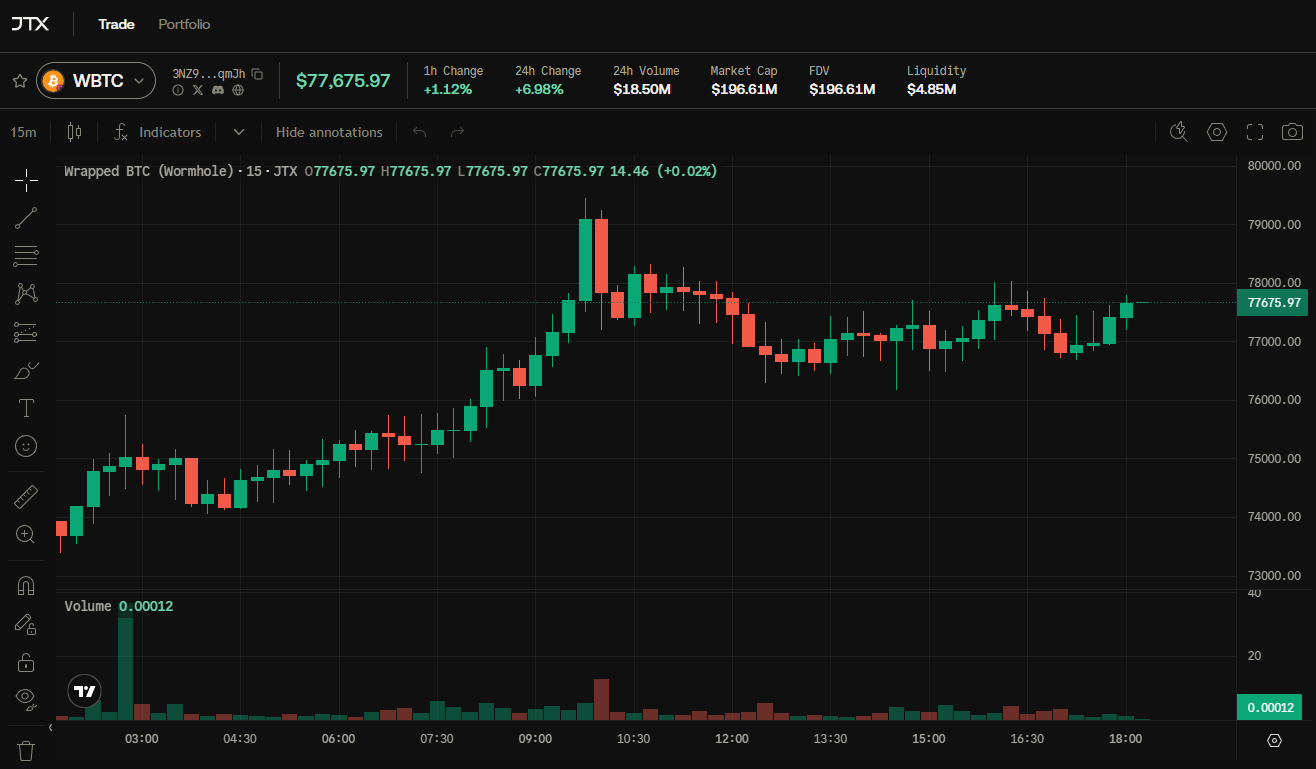The height and width of the screenshot is (769, 1316).
Task: Click the 80000.00 price axis label
Action: 1275,166
